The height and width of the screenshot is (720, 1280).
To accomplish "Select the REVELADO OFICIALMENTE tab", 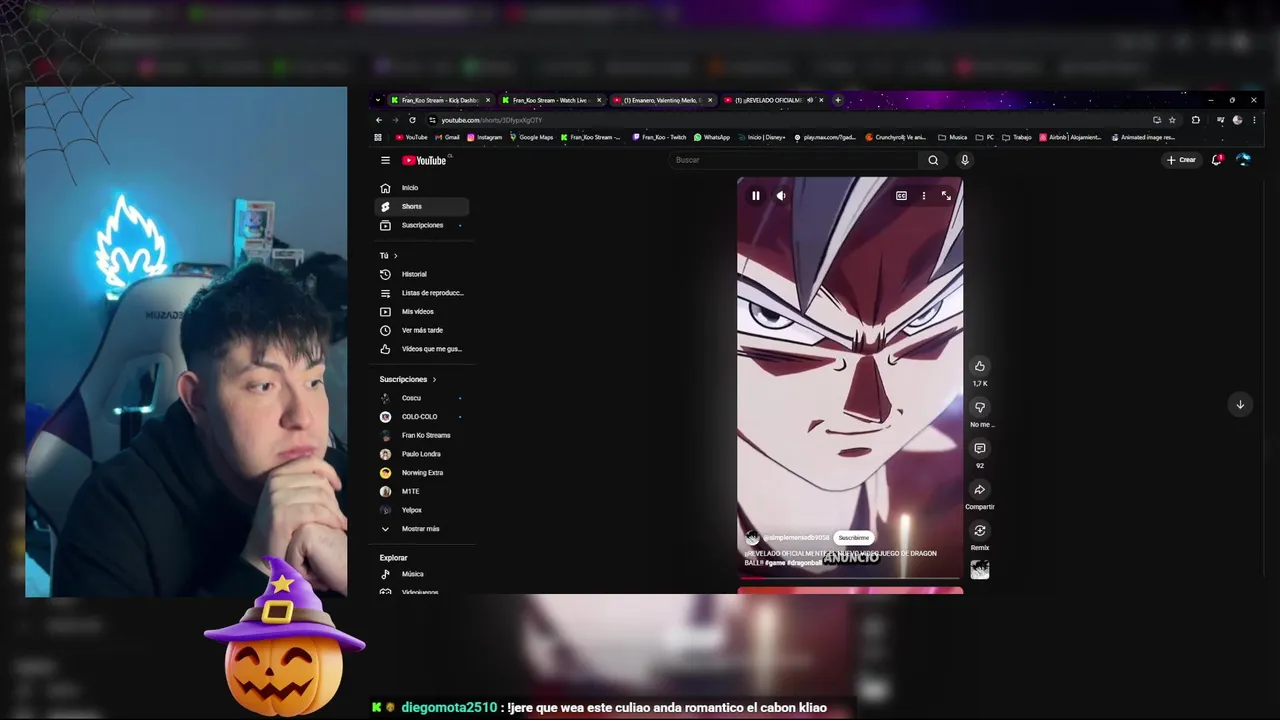I will pyautogui.click(x=770, y=100).
